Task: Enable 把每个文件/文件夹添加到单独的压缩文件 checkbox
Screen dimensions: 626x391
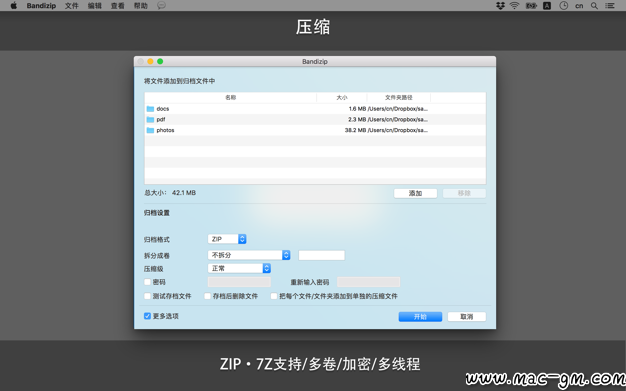Action: point(274,296)
